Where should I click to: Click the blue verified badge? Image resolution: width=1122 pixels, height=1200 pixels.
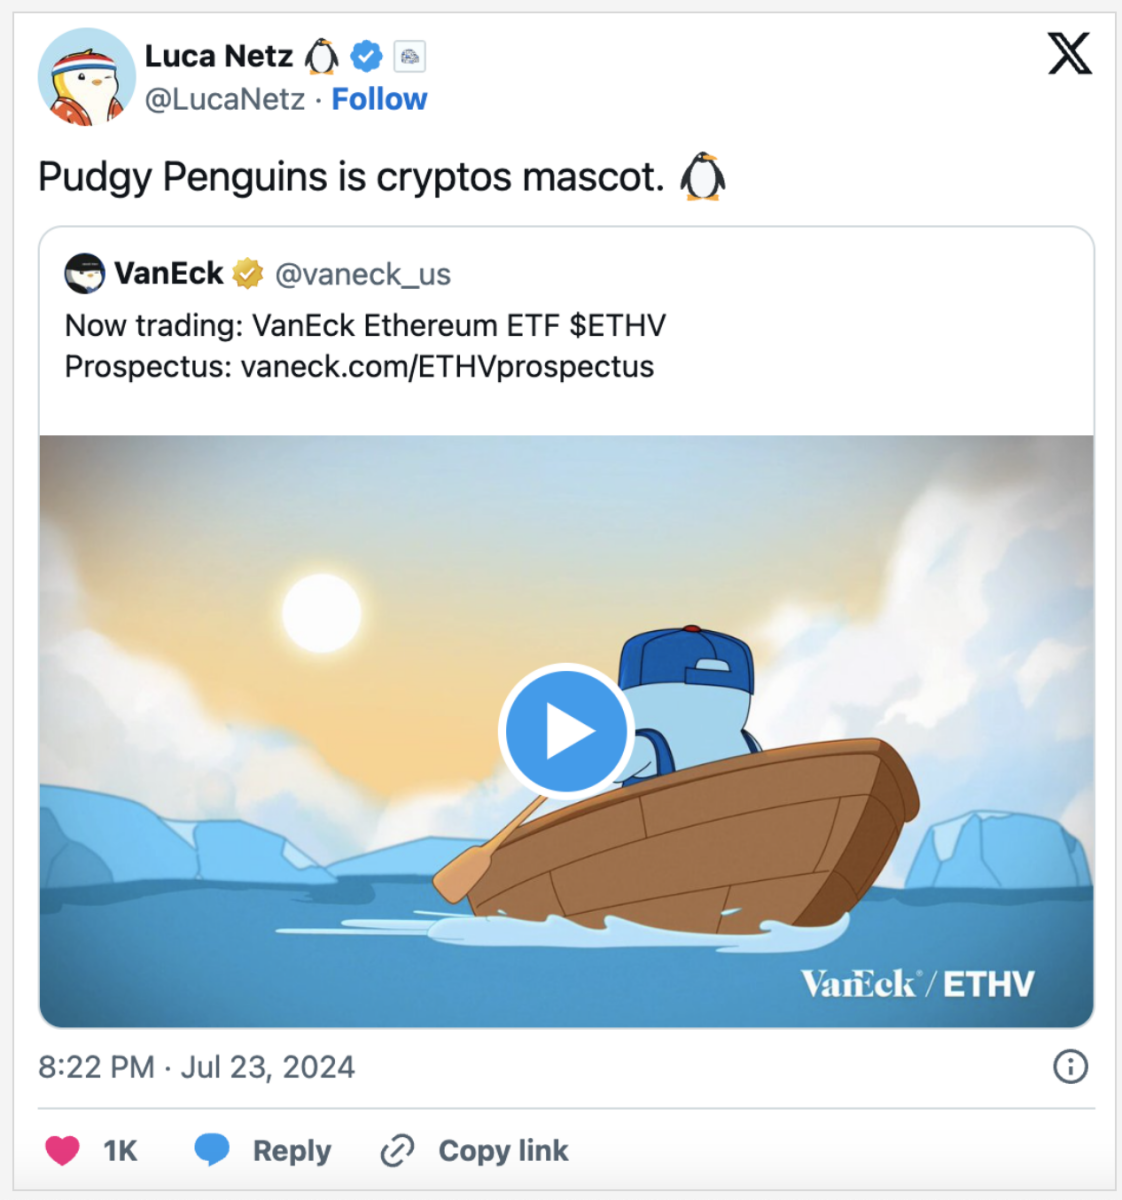(367, 57)
